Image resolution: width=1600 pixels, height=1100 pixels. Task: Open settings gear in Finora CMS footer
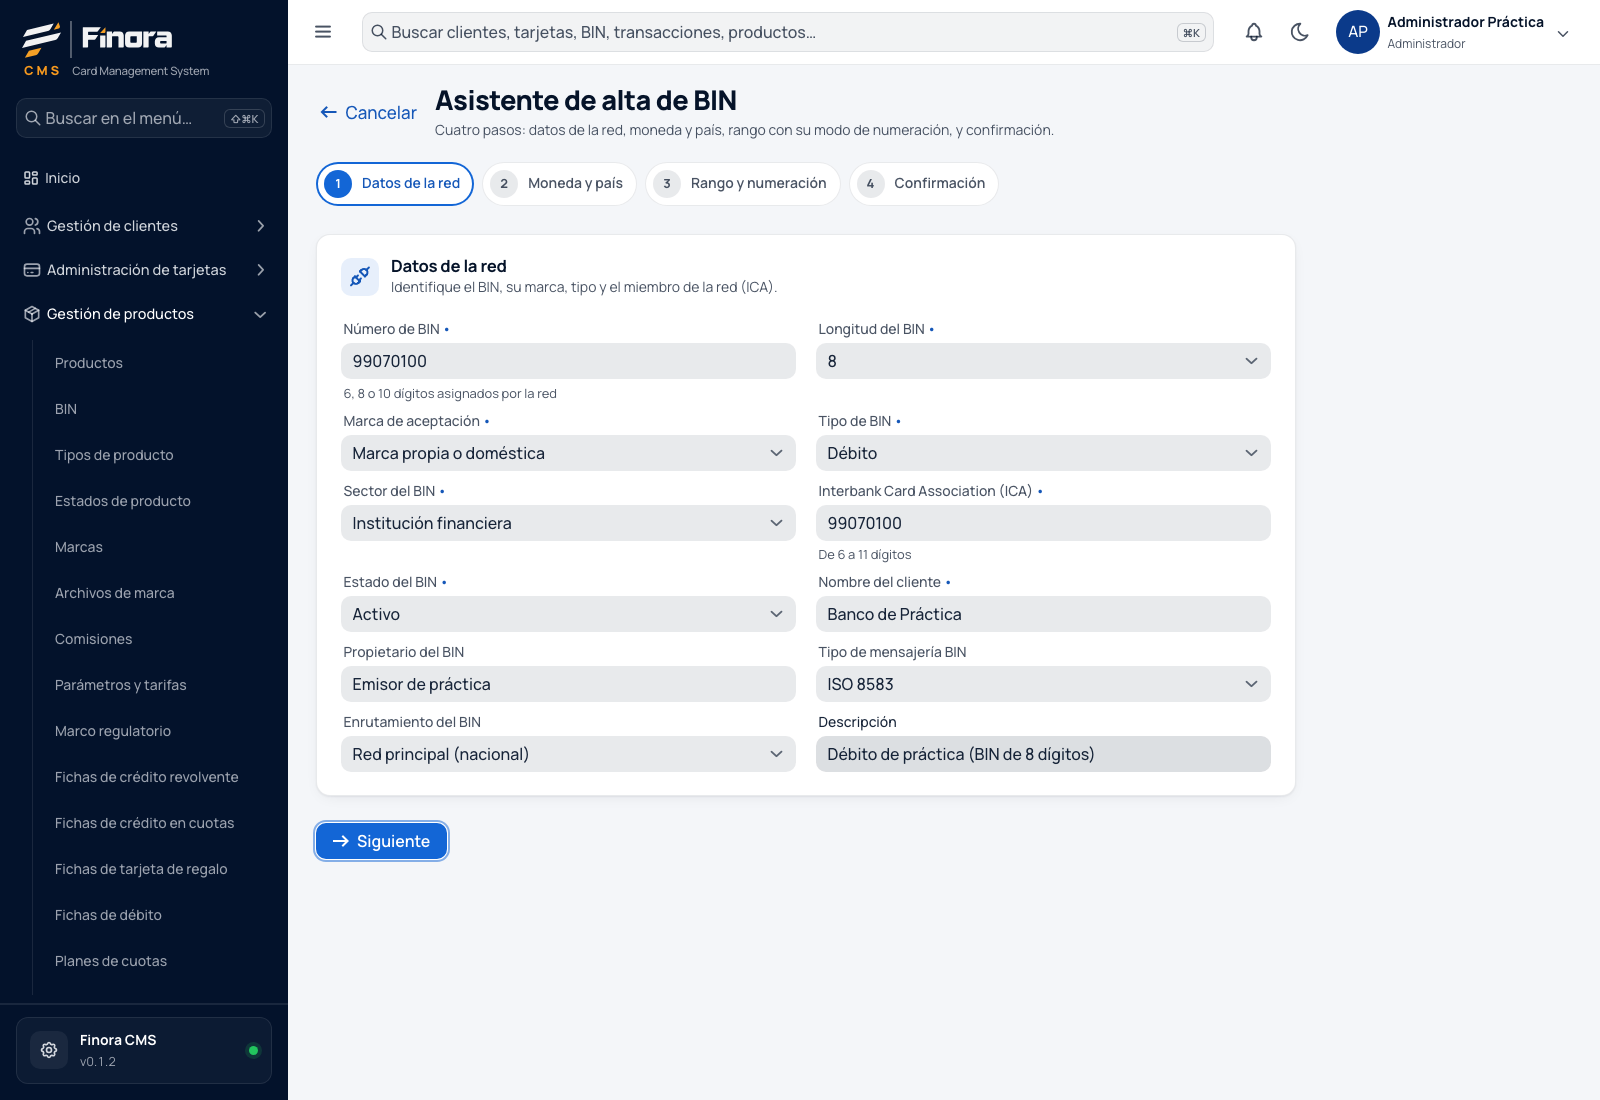pyautogui.click(x=49, y=1050)
